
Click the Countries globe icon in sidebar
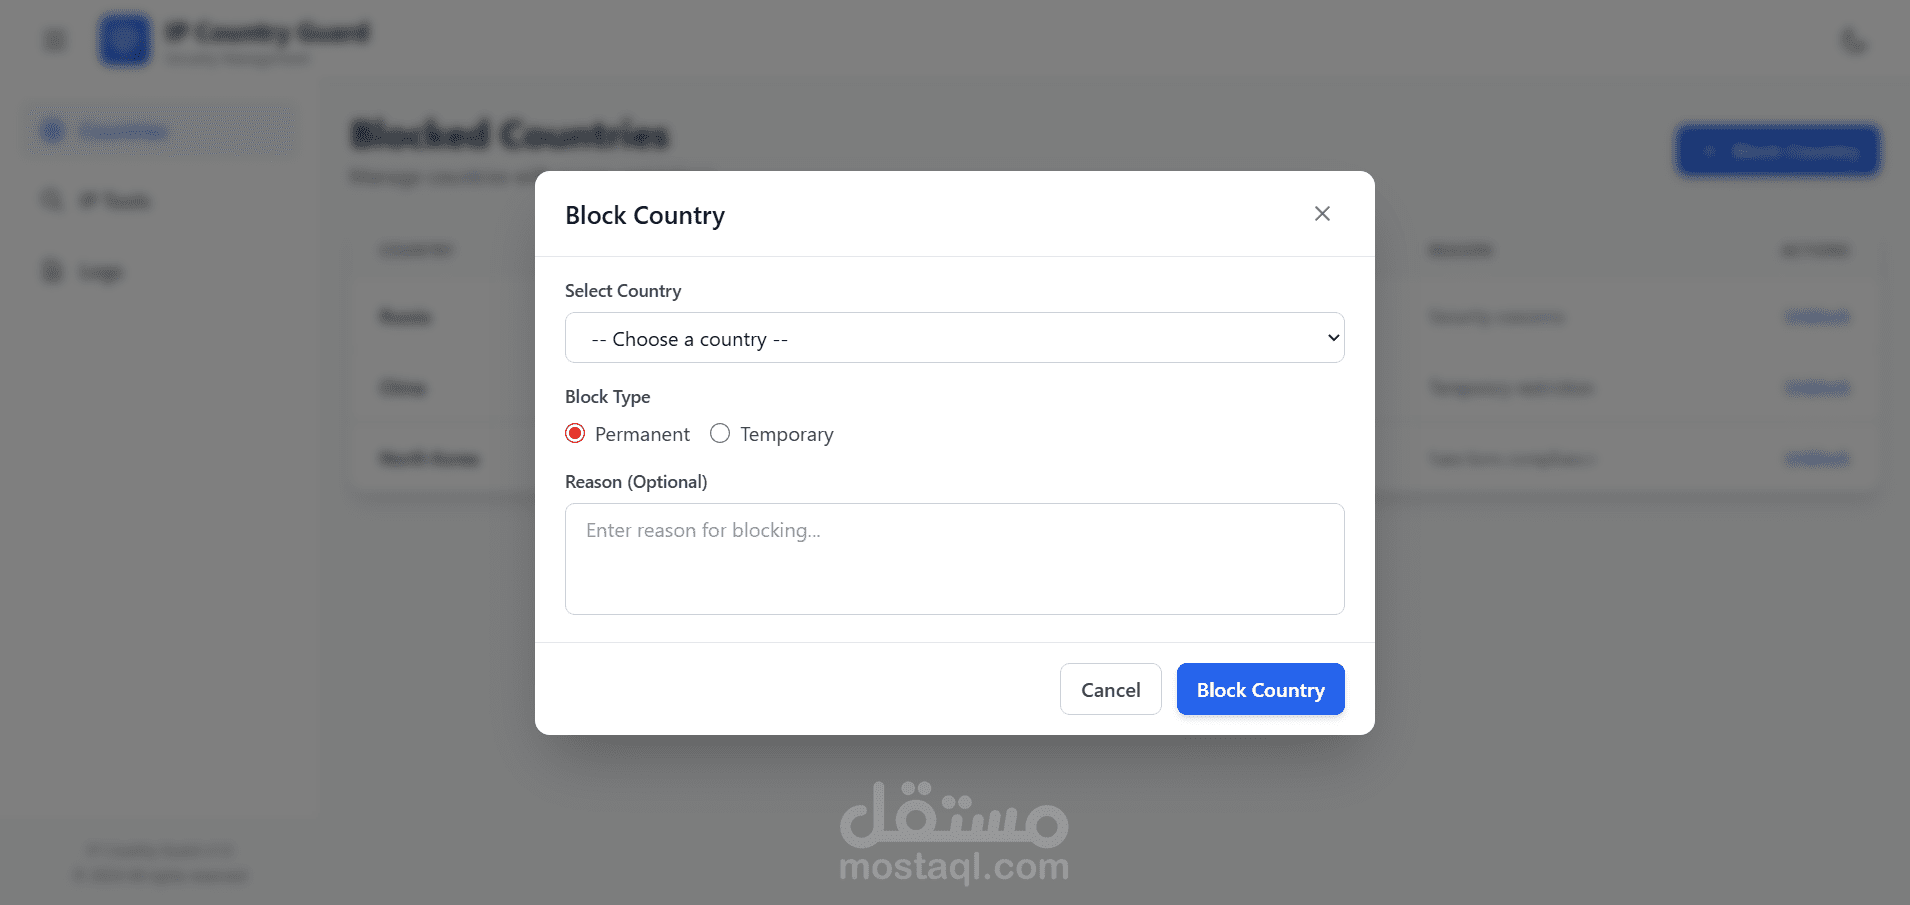coord(53,131)
